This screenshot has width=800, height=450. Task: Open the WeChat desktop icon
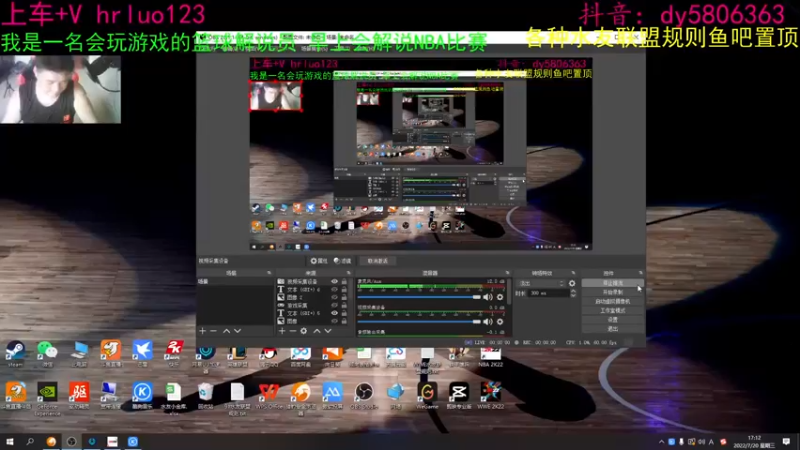click(x=47, y=354)
